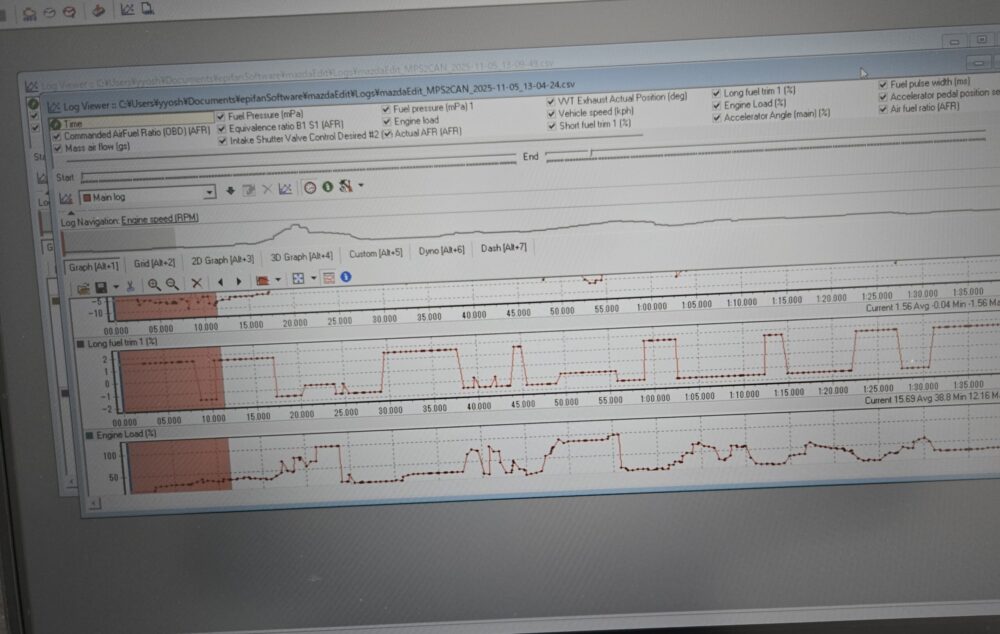Image resolution: width=1000 pixels, height=634 pixels.
Task: Open the Dyno [Alt+6] tab
Action: click(x=441, y=249)
